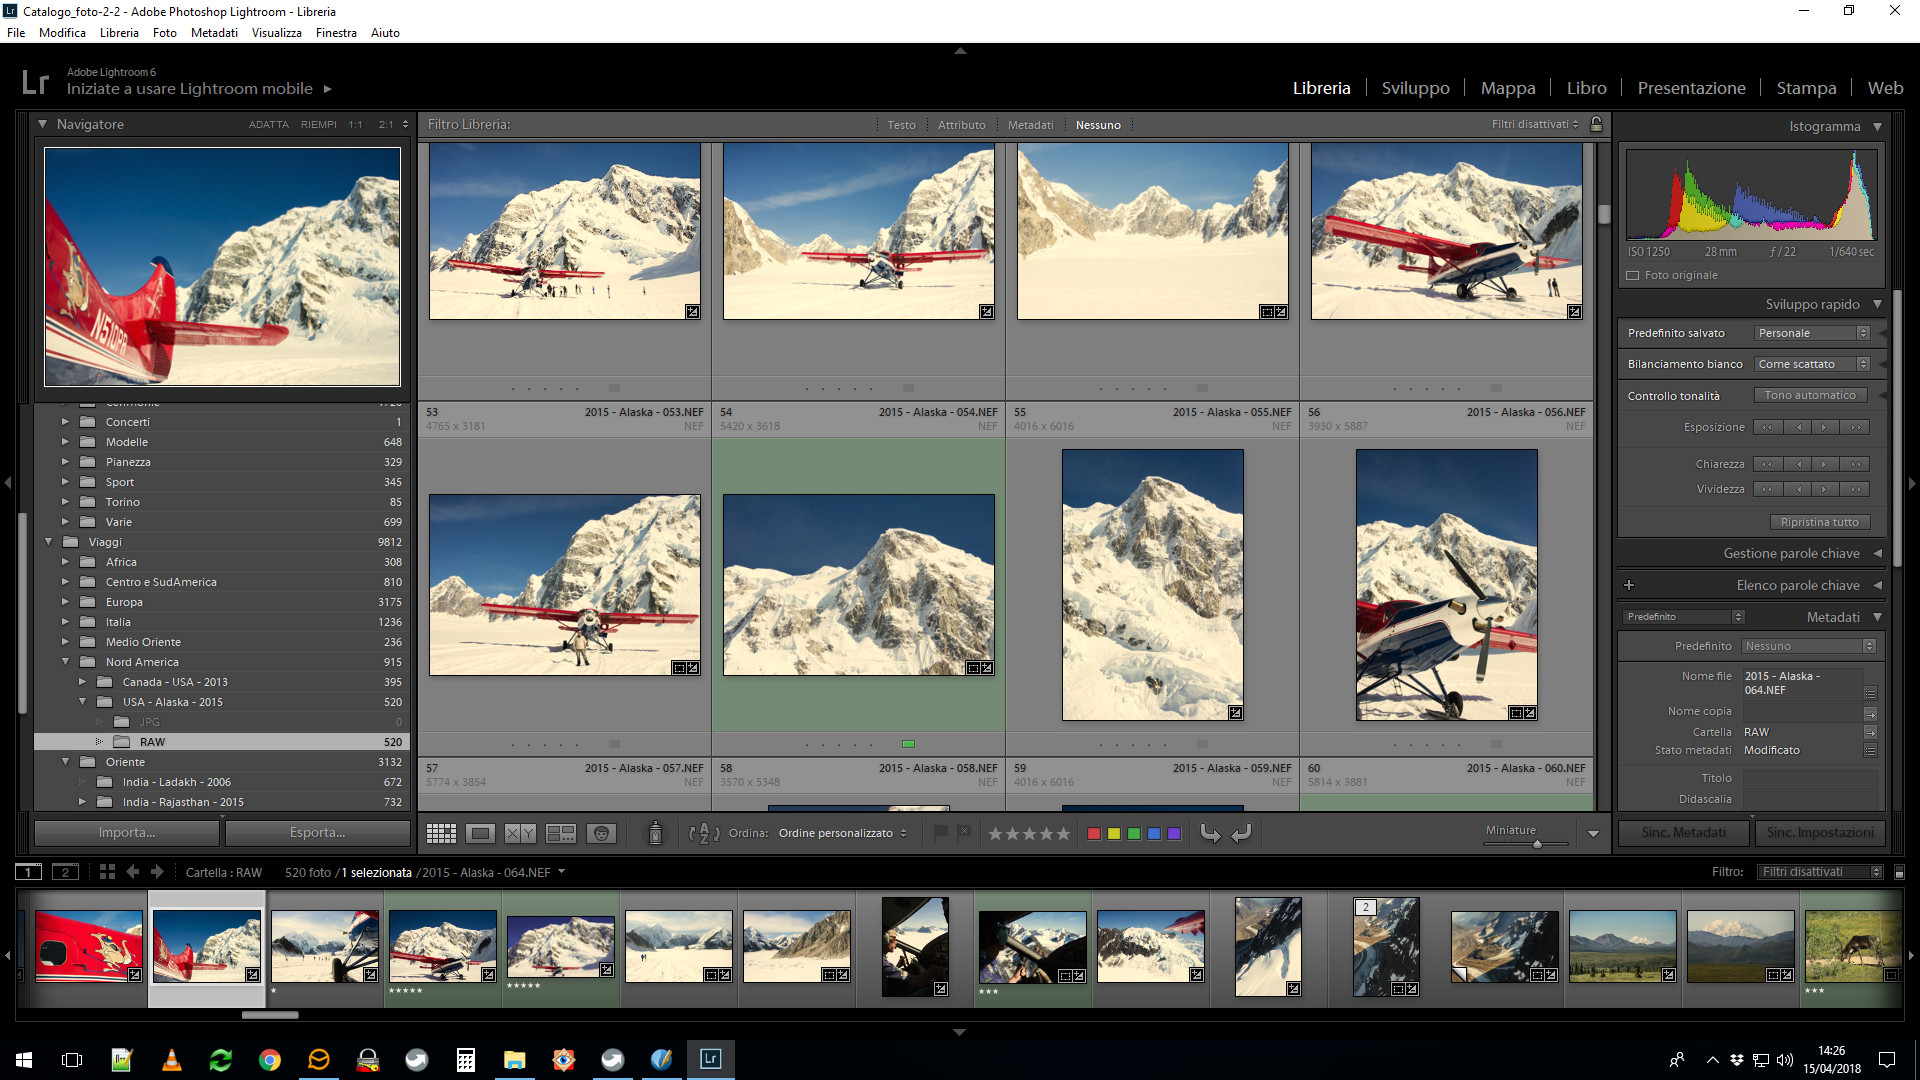Select the Painter spray can tool
Image resolution: width=1920 pixels, height=1080 pixels.
pyautogui.click(x=655, y=833)
